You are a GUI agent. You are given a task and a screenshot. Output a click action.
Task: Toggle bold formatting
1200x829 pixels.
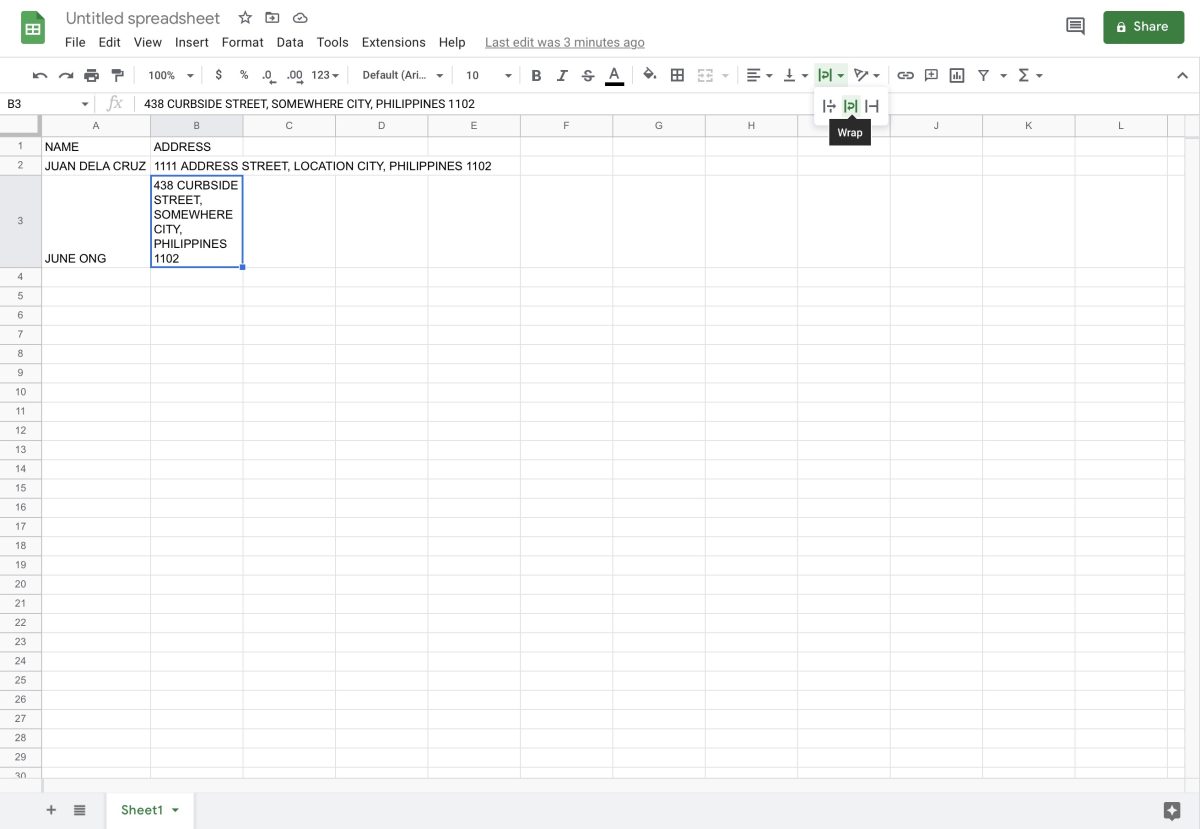click(536, 75)
